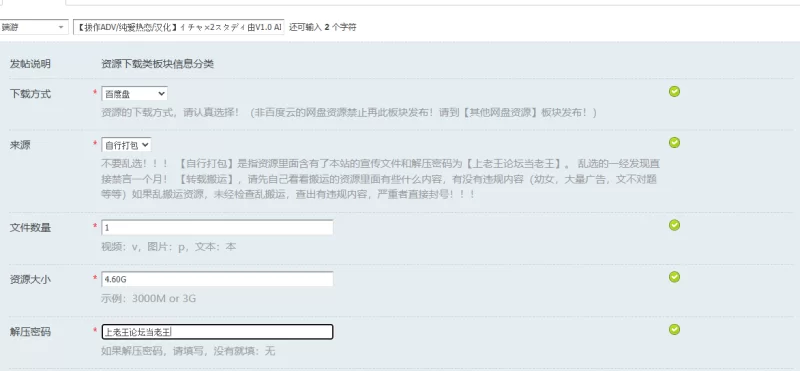Viewport: 800px width, 371px height.
Task: Click the green check icon for 资源大小
Action: coord(674,277)
